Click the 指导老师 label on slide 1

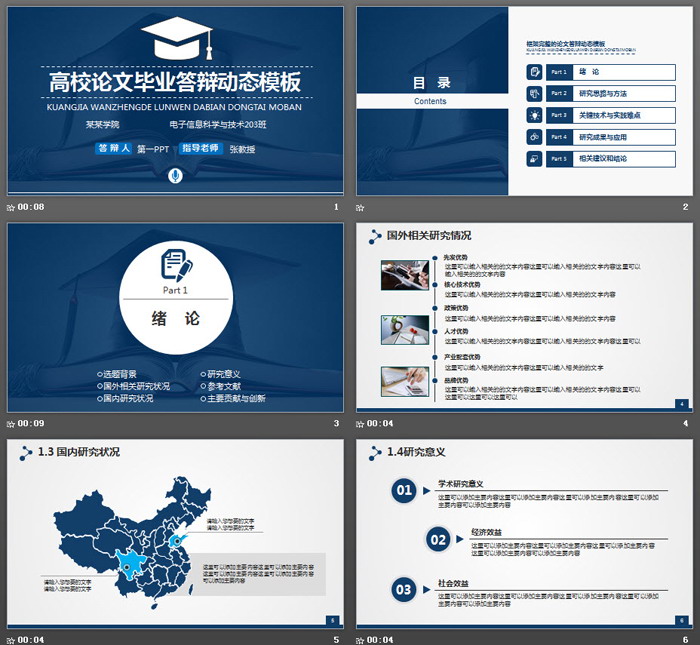tap(200, 148)
